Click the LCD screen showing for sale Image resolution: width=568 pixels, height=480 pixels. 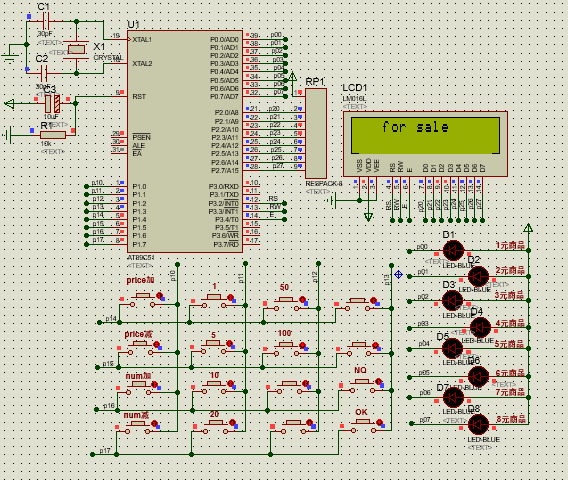425,135
